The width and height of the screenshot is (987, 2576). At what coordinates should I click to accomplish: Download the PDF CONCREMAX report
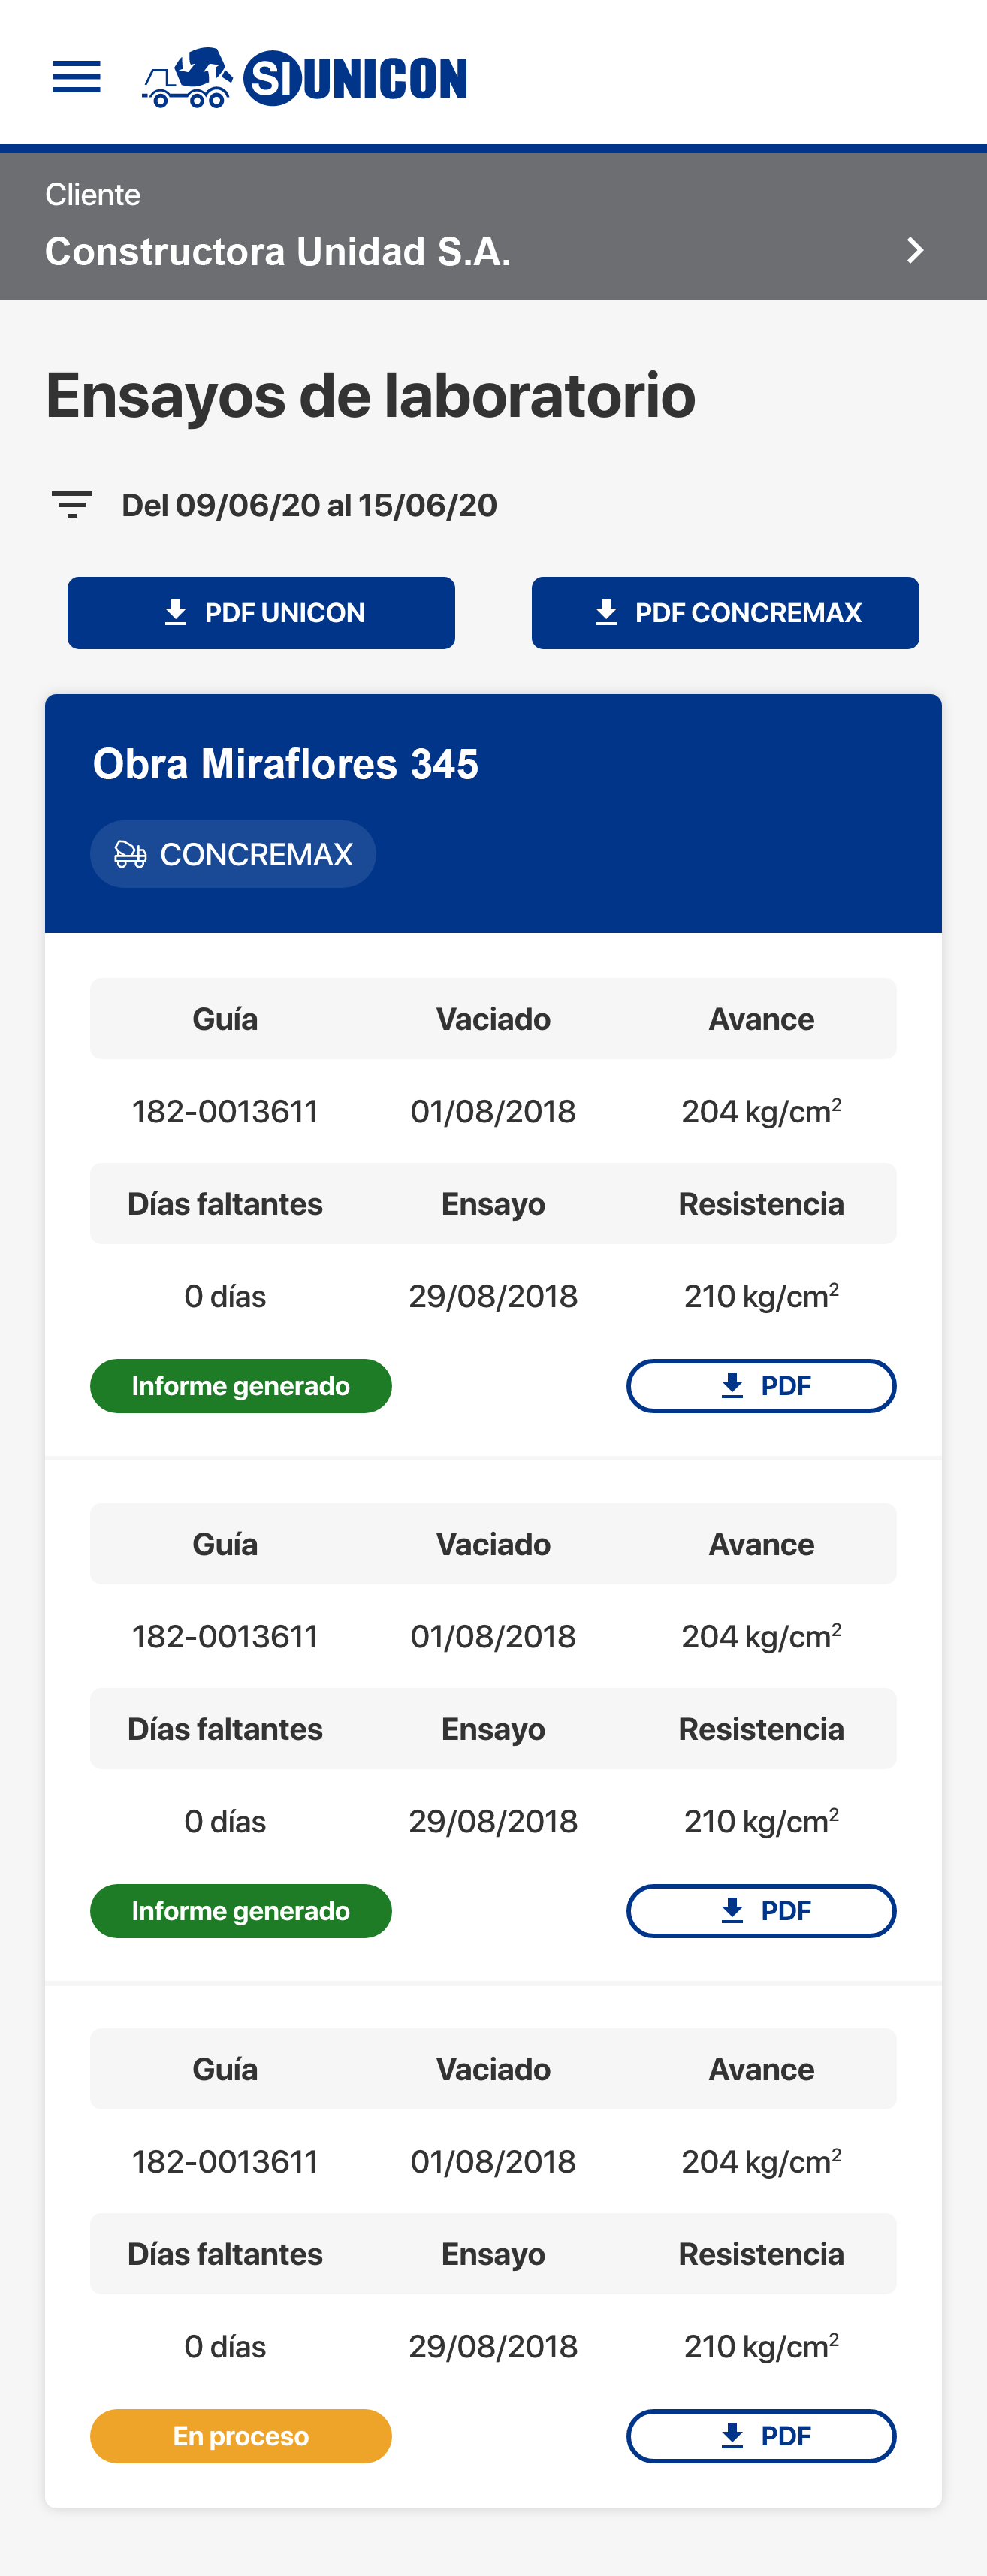tap(725, 613)
